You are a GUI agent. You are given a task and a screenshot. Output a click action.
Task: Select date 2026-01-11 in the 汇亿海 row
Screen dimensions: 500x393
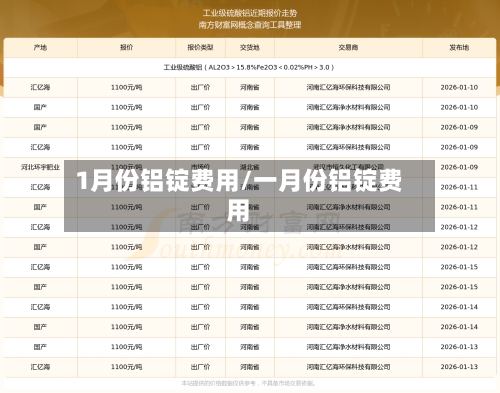[459, 187]
